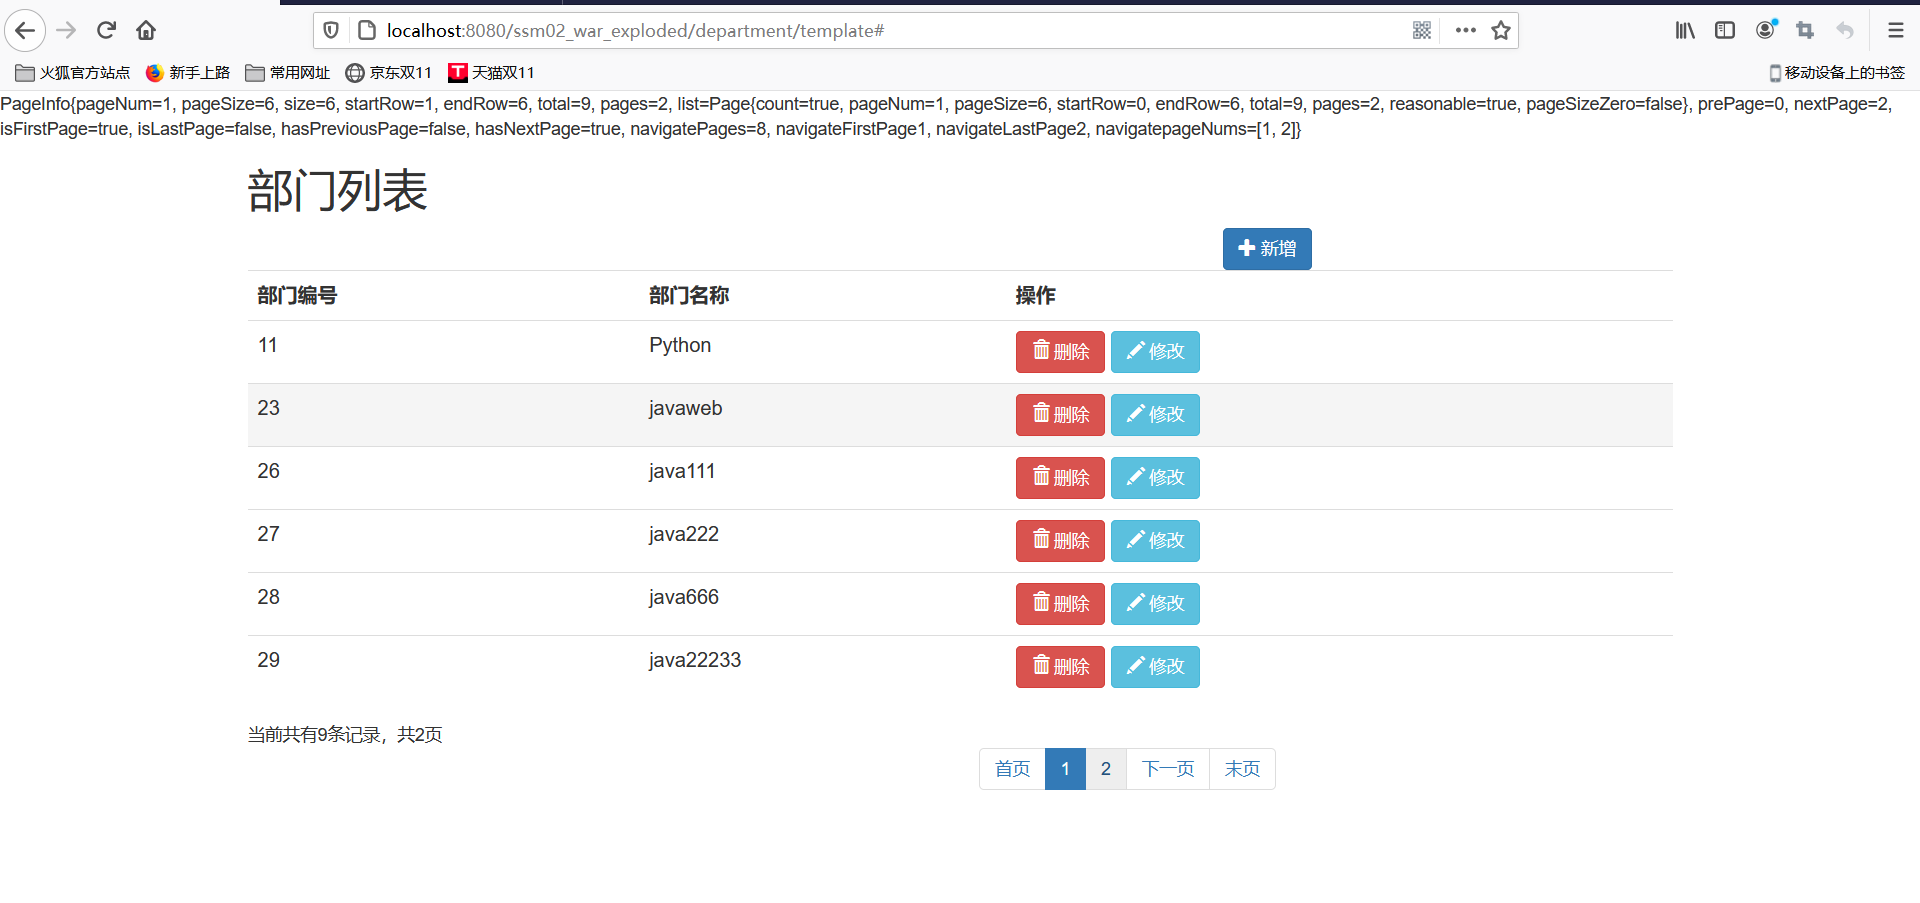Delete the java666 department
The width and height of the screenshot is (1920, 903).
1060,603
